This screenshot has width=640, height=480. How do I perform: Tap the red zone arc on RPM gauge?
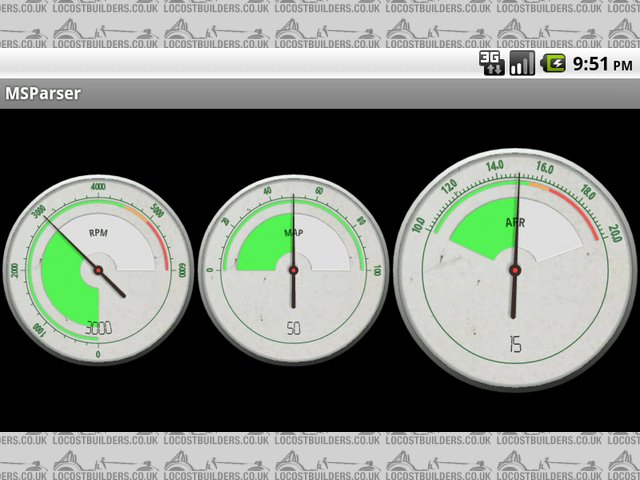click(x=161, y=236)
